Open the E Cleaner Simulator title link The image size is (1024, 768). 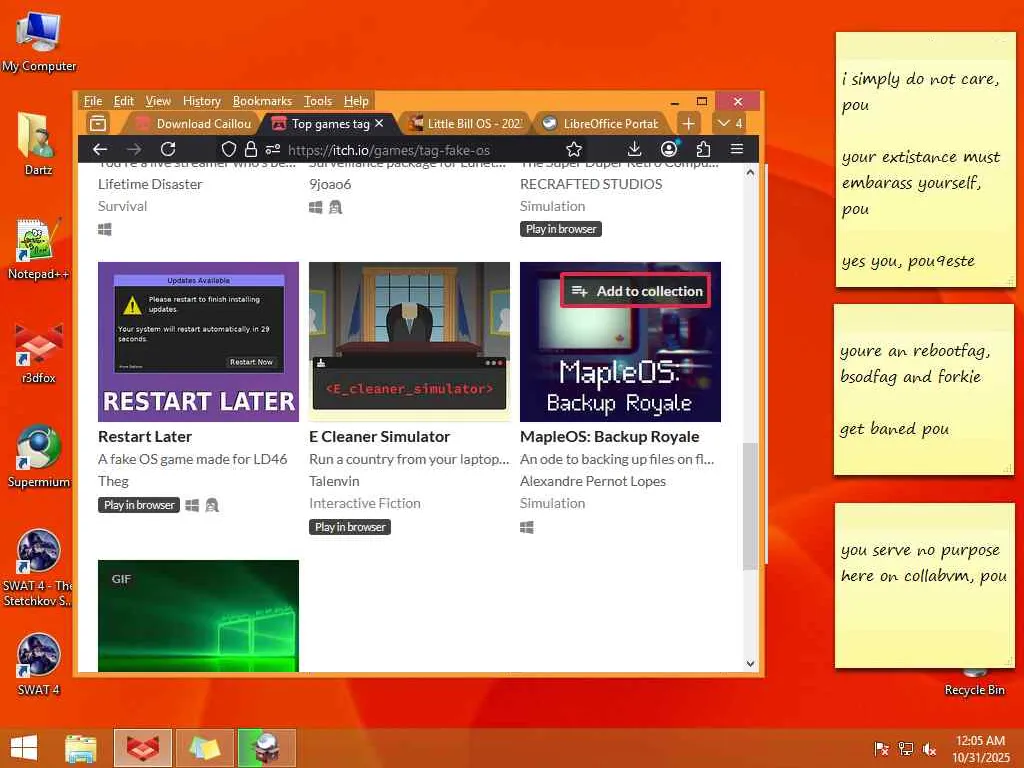pos(379,436)
